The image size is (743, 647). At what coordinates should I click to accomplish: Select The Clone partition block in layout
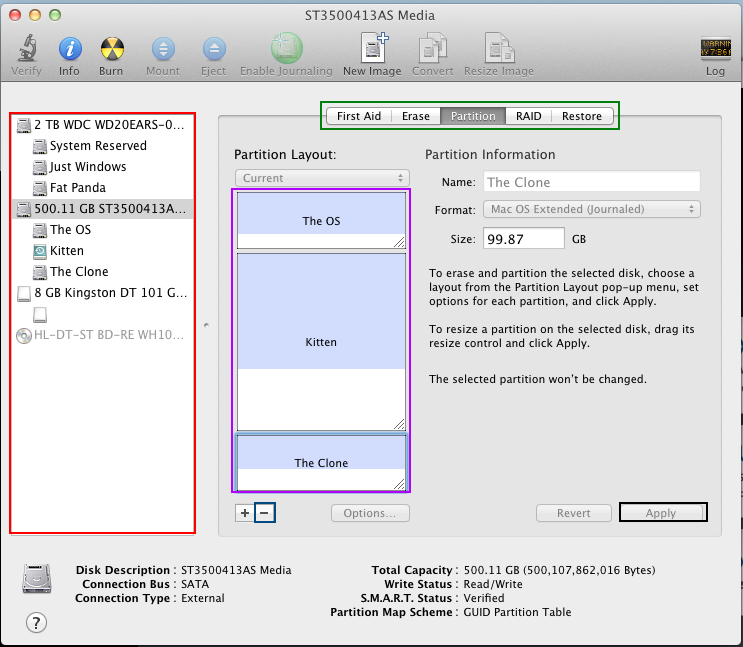(x=321, y=463)
